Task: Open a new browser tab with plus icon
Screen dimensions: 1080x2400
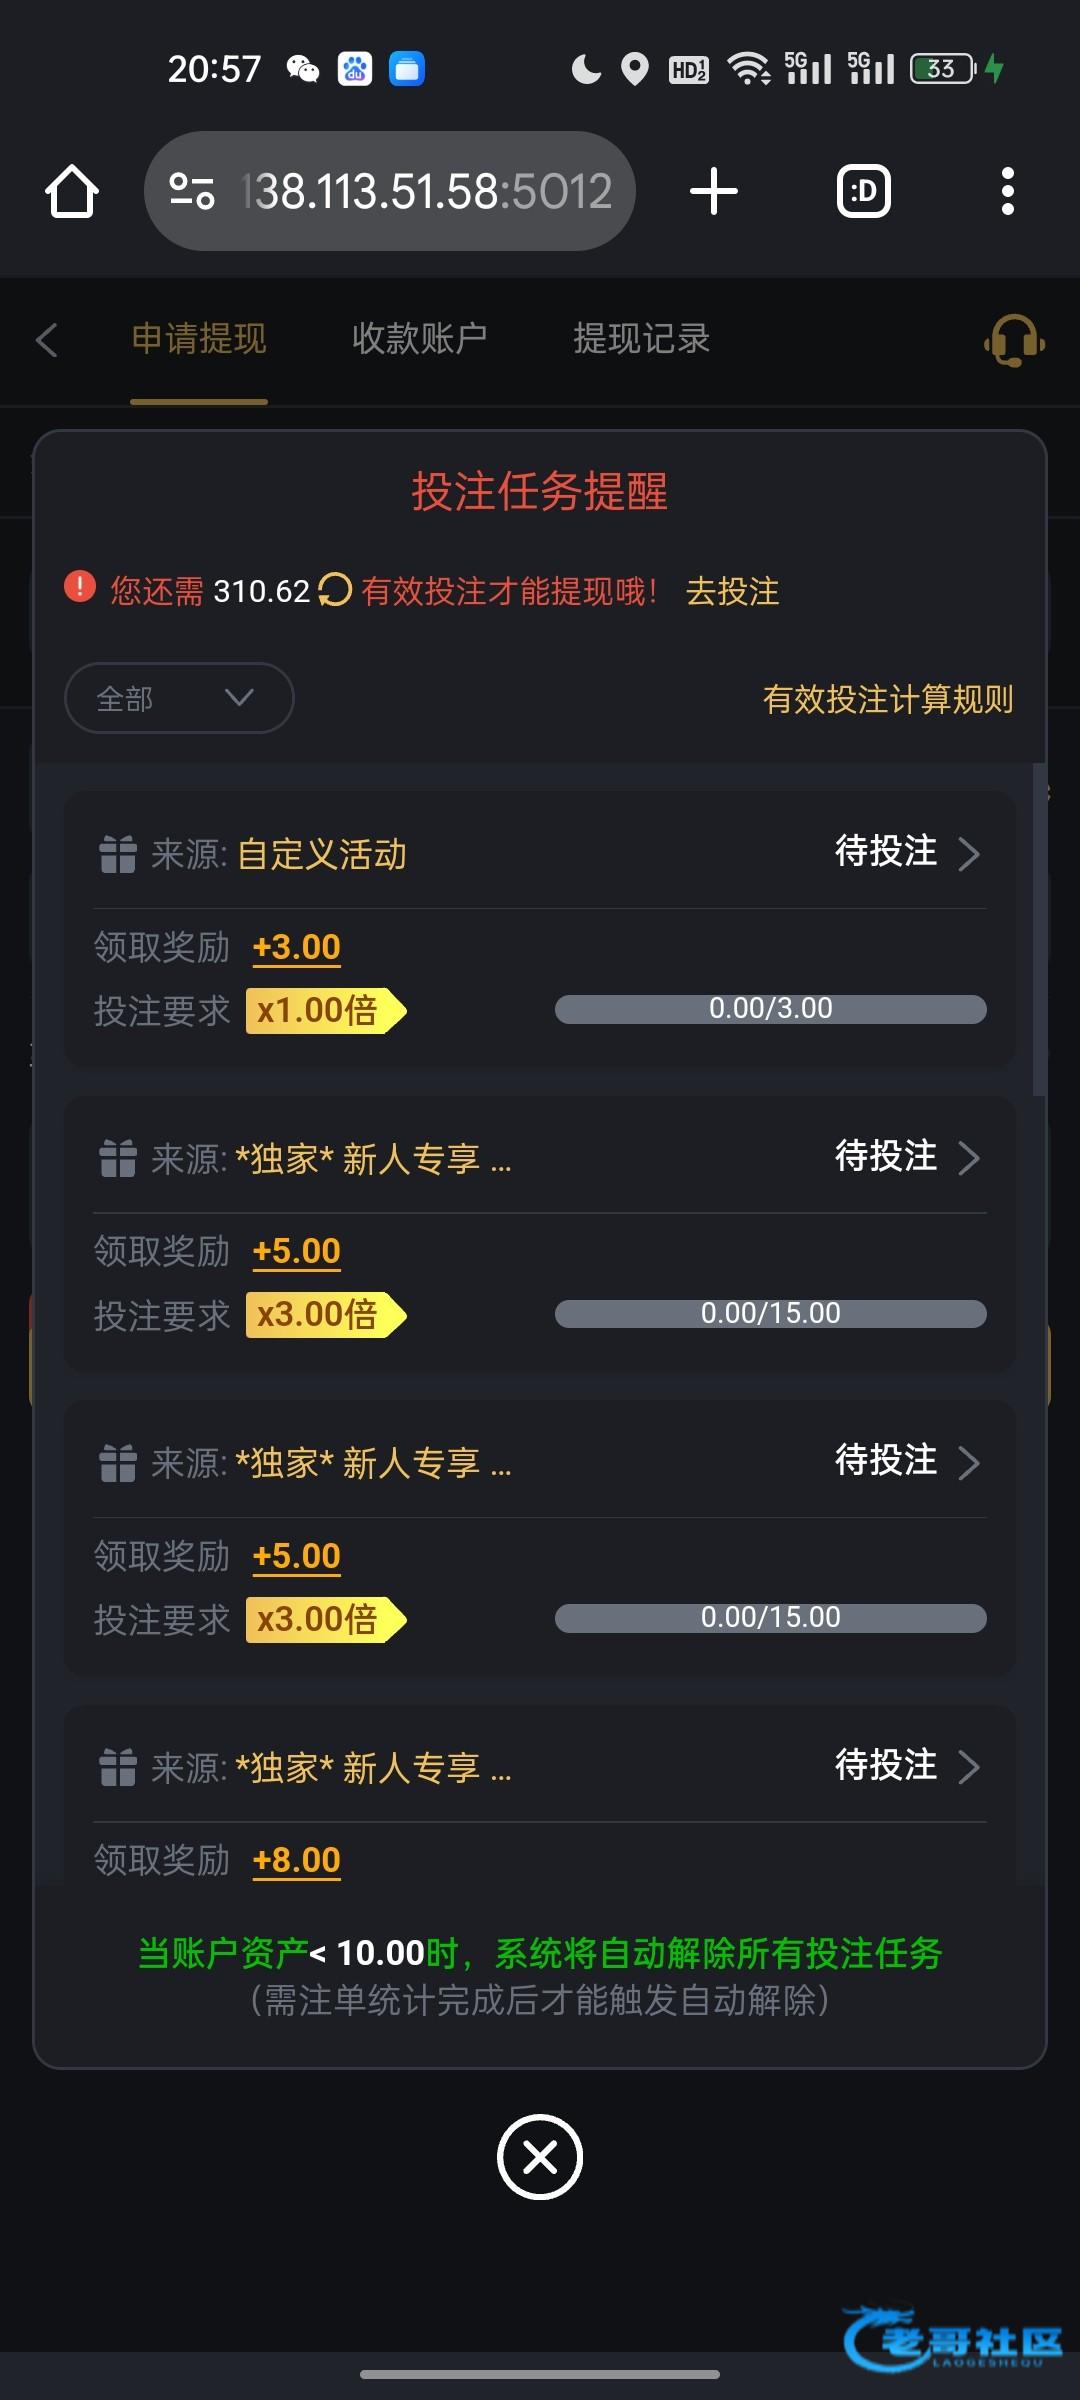Action: coord(714,191)
